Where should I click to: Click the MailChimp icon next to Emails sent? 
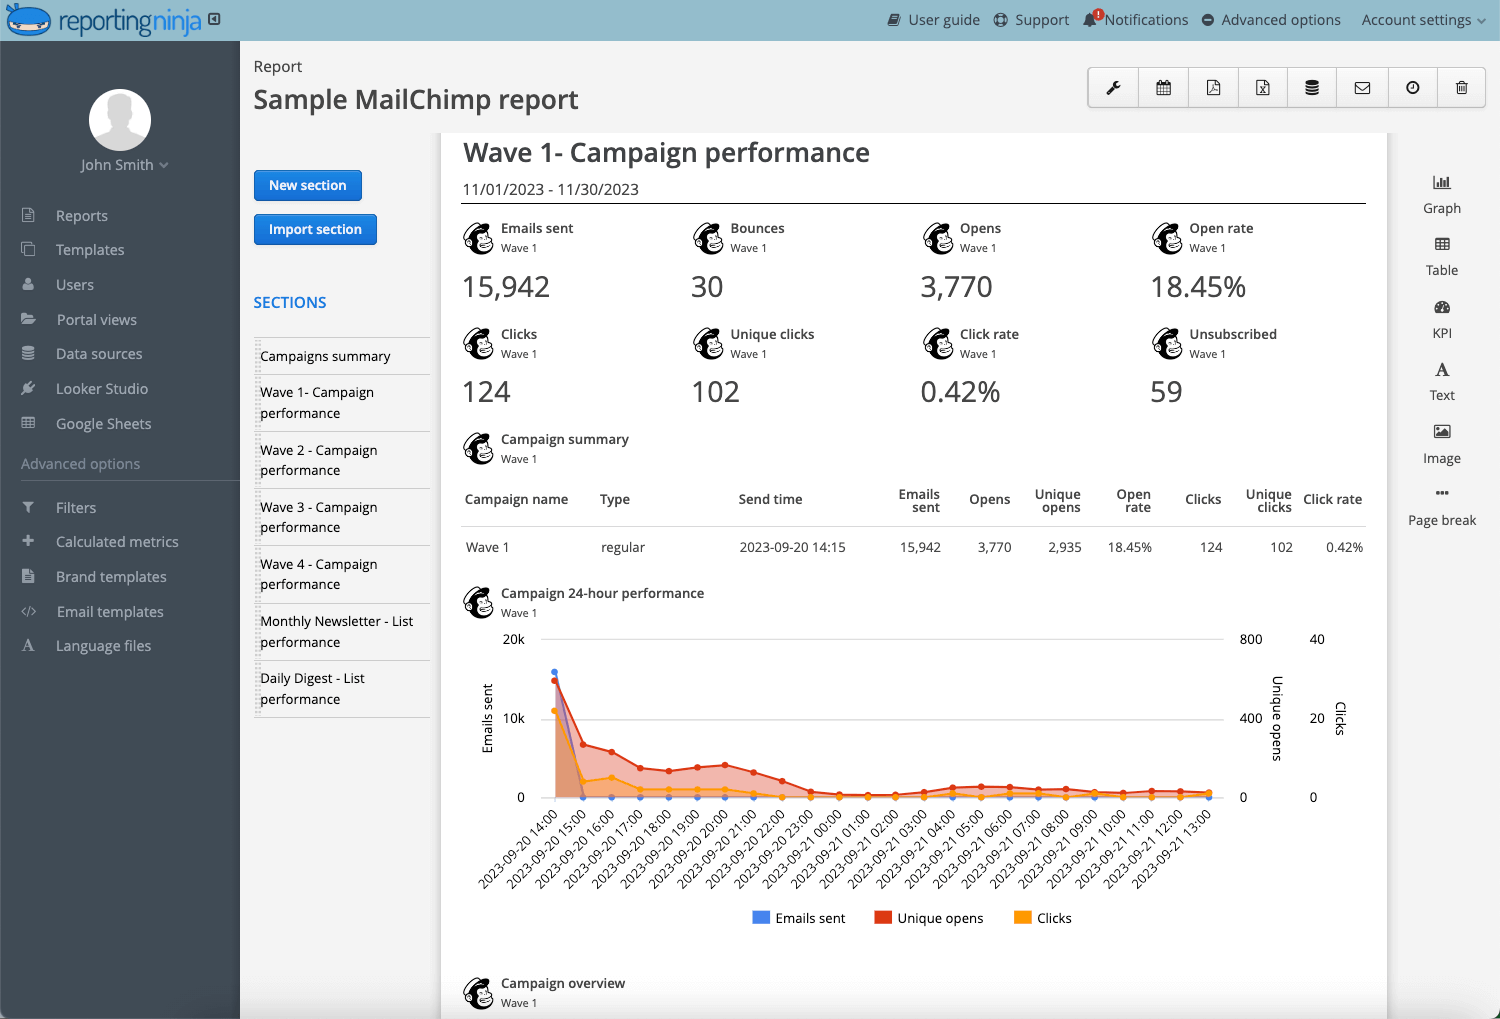(x=478, y=238)
